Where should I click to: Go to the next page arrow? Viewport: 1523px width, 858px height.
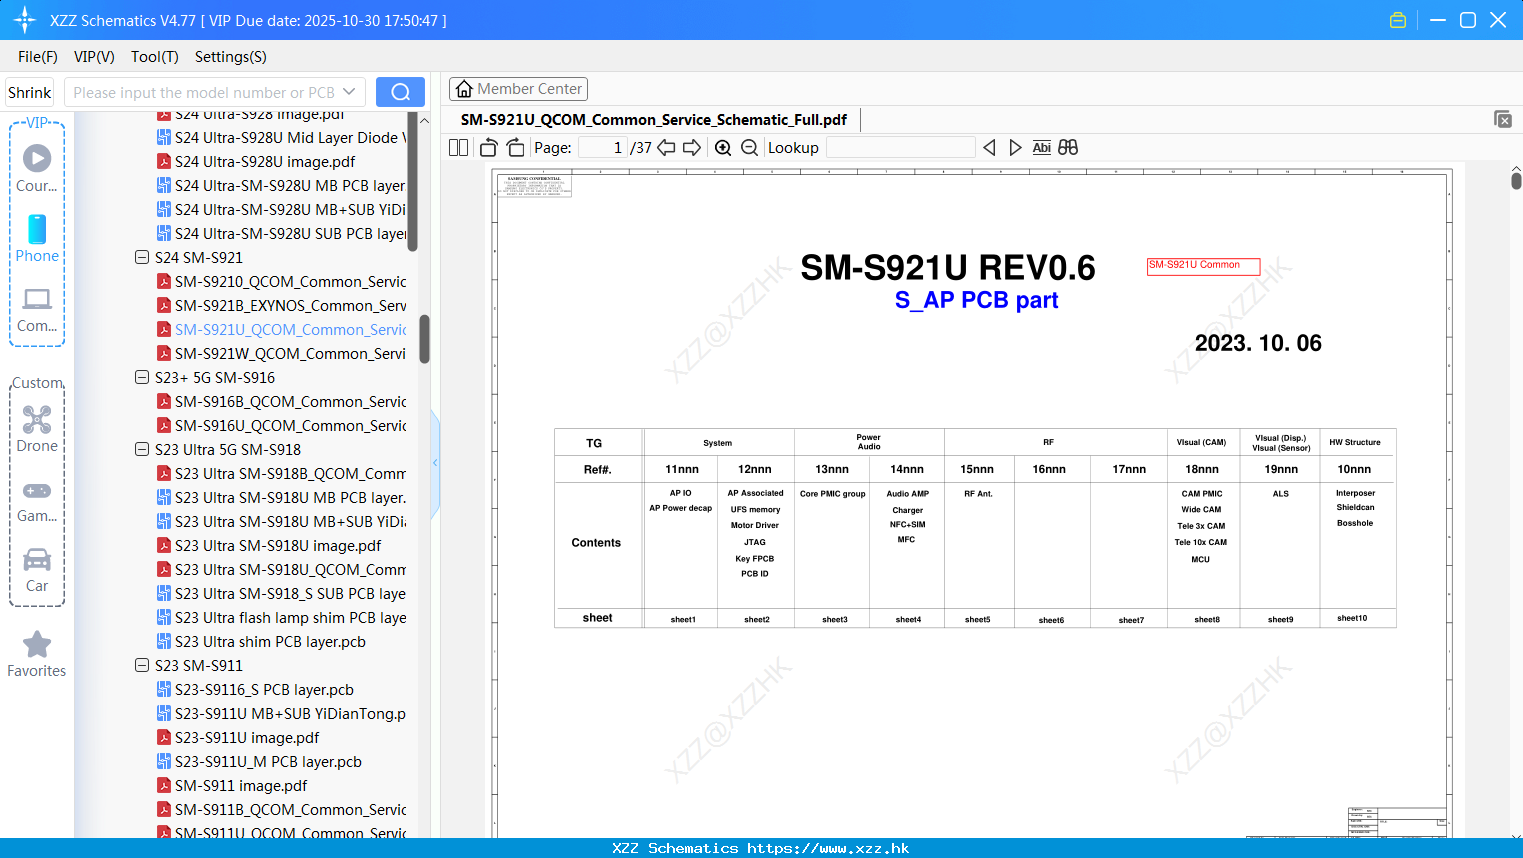(x=692, y=148)
